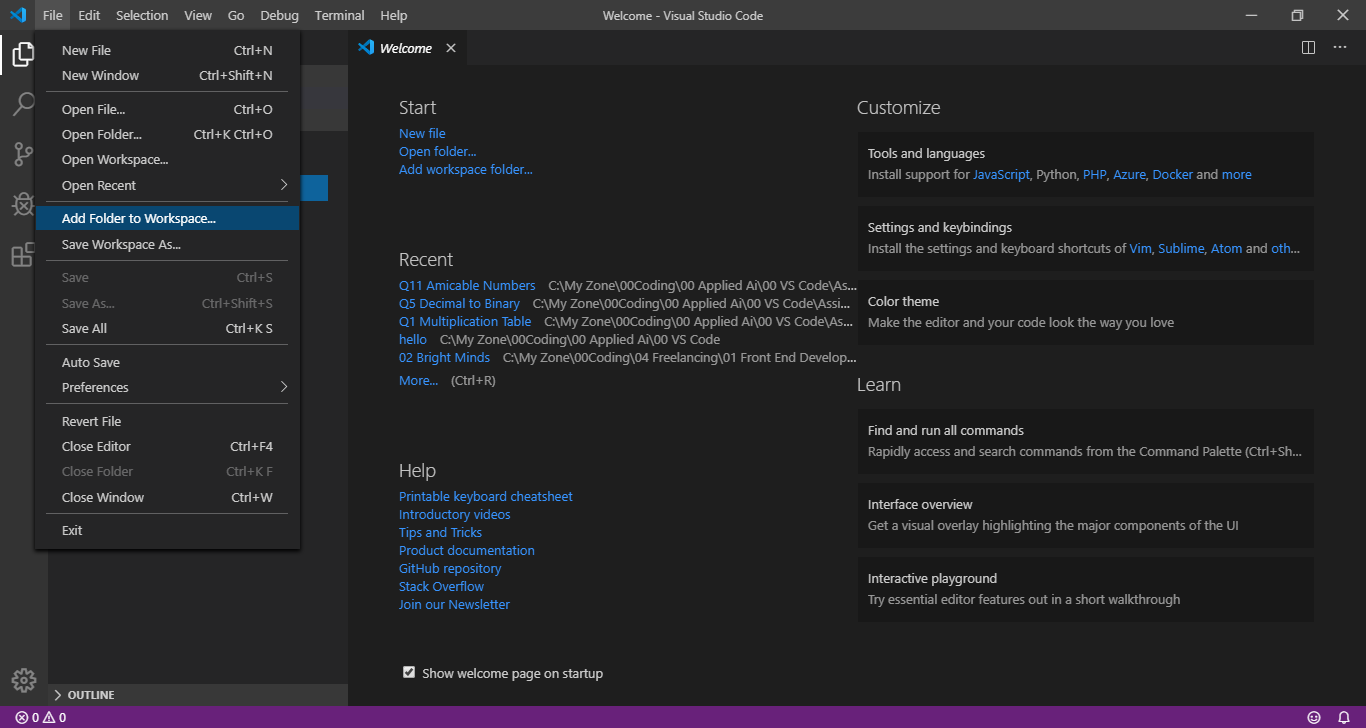
Task: Close the Welcome tab
Action: point(451,48)
